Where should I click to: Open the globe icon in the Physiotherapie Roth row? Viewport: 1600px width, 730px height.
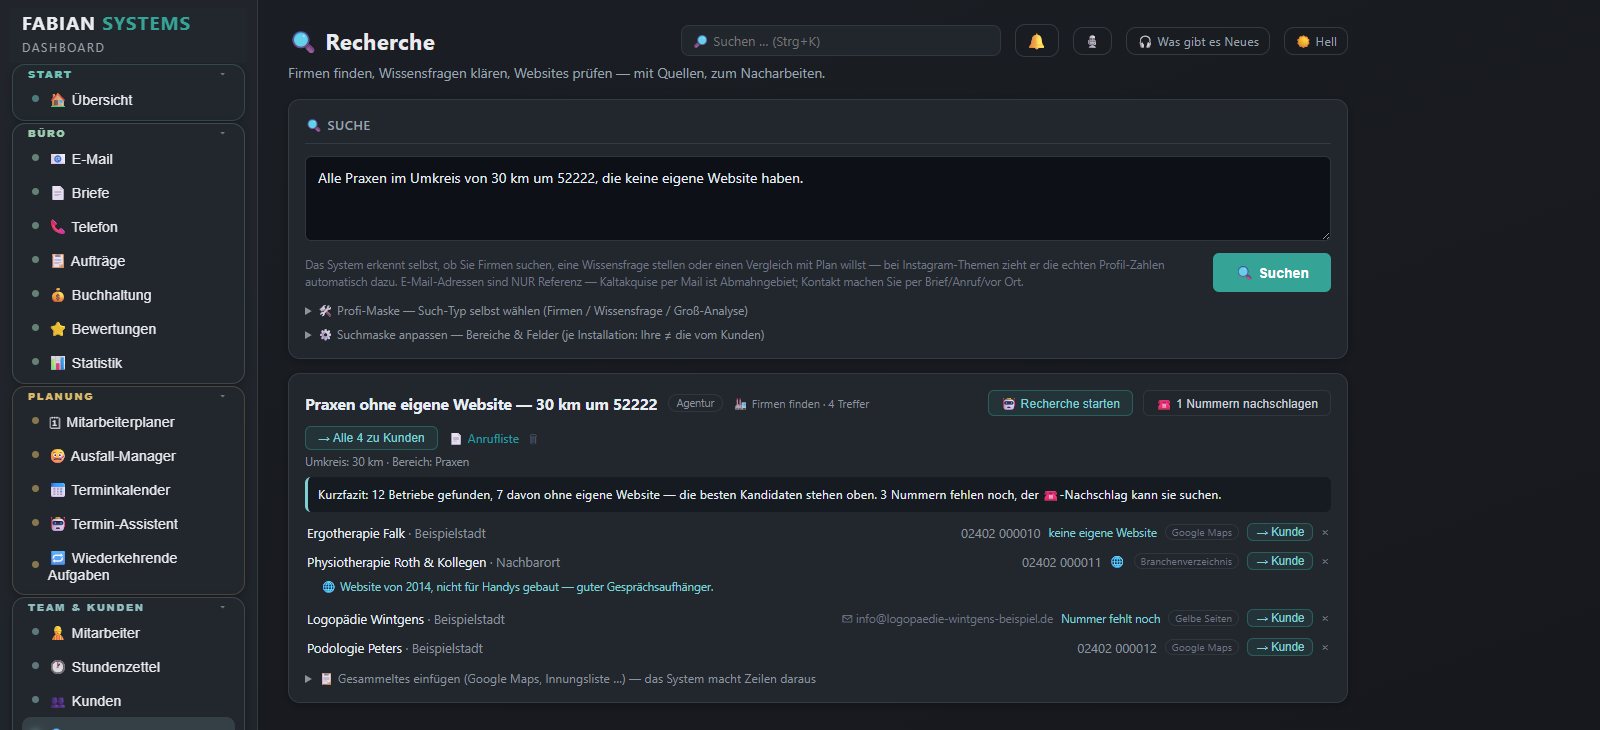tap(1117, 562)
